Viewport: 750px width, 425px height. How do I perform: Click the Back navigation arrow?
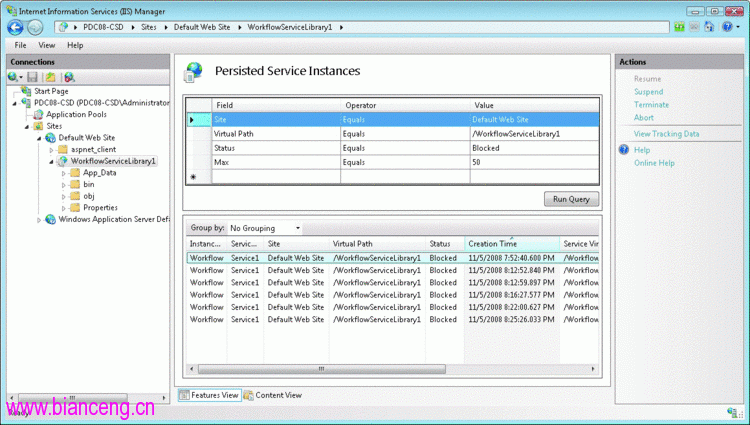[15, 27]
